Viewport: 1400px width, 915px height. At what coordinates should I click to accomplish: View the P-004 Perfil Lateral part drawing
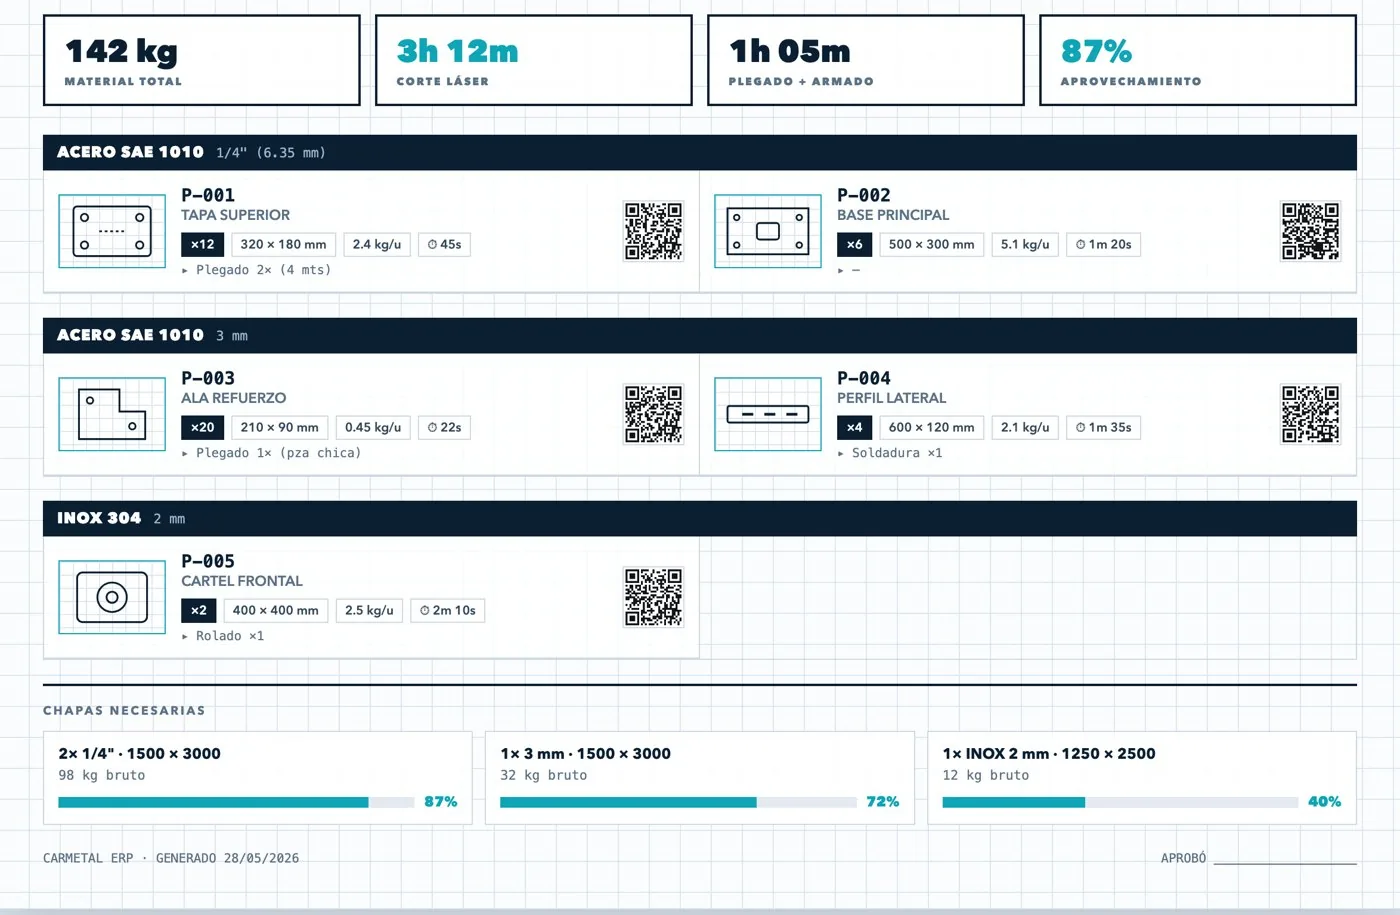pos(768,414)
